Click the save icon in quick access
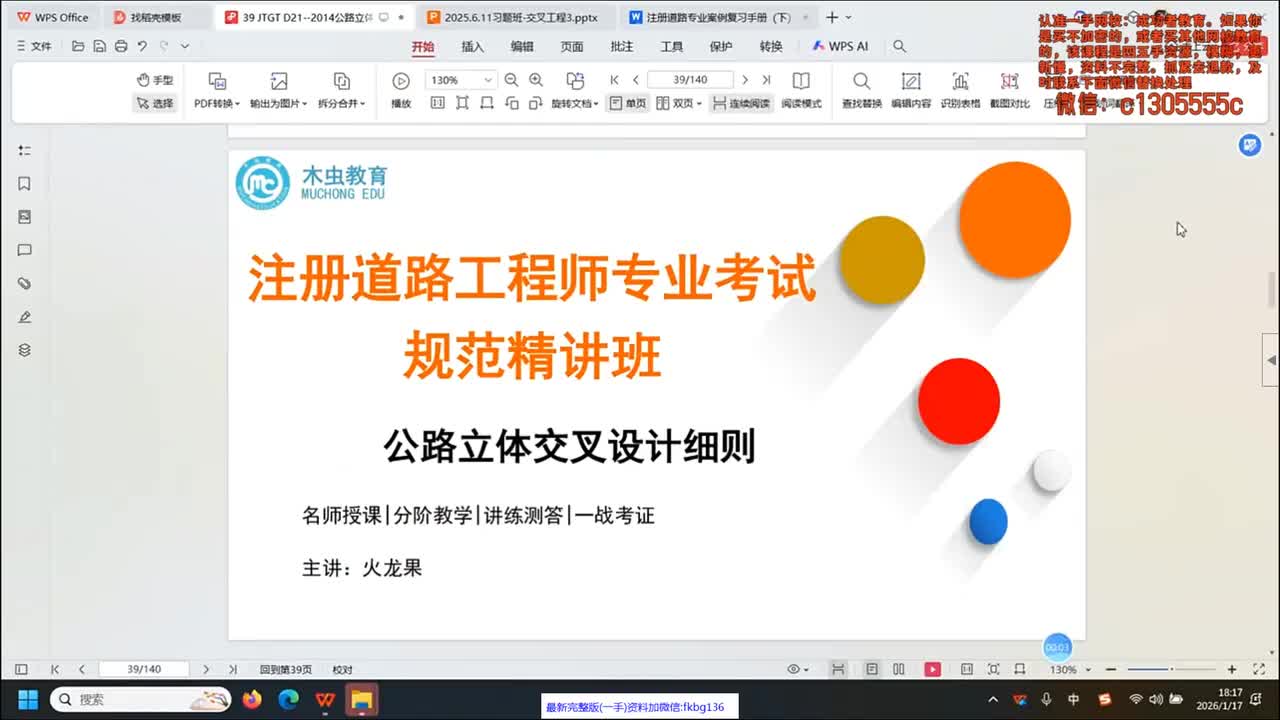The width and height of the screenshot is (1280, 720). (x=99, y=46)
